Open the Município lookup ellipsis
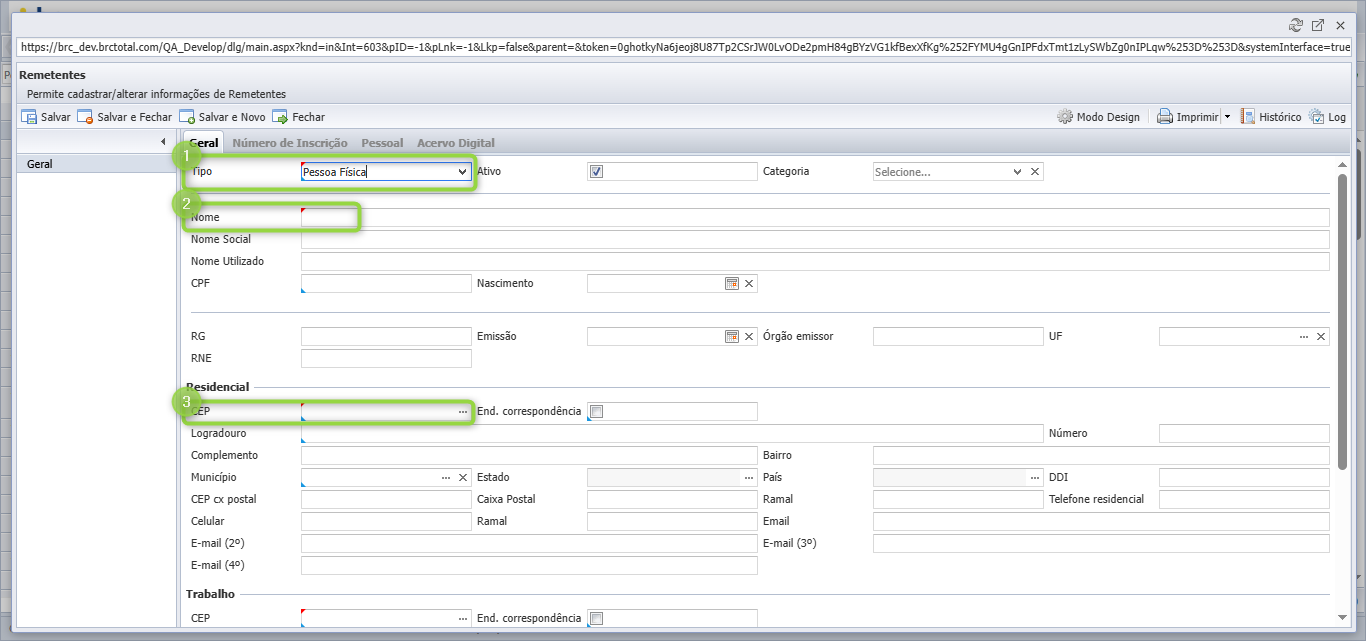 (446, 478)
